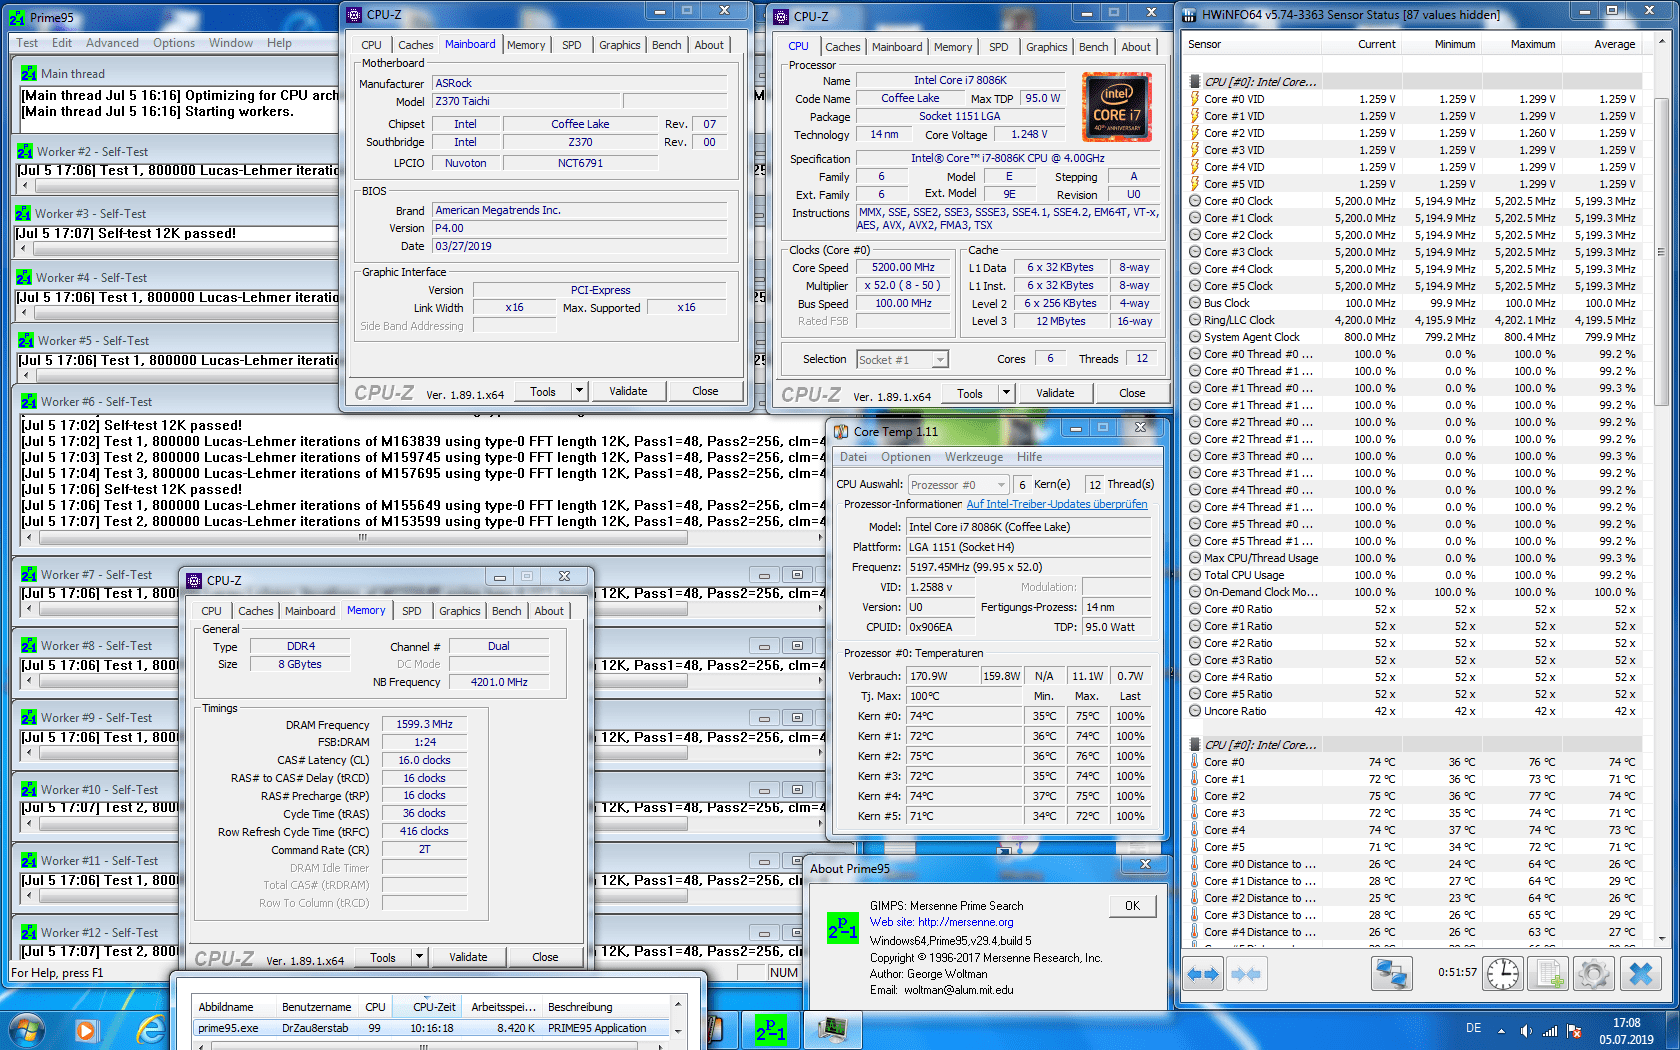The width and height of the screenshot is (1680, 1050).
Task: Click HWiNFO collapse arrows button
Action: click(1246, 973)
